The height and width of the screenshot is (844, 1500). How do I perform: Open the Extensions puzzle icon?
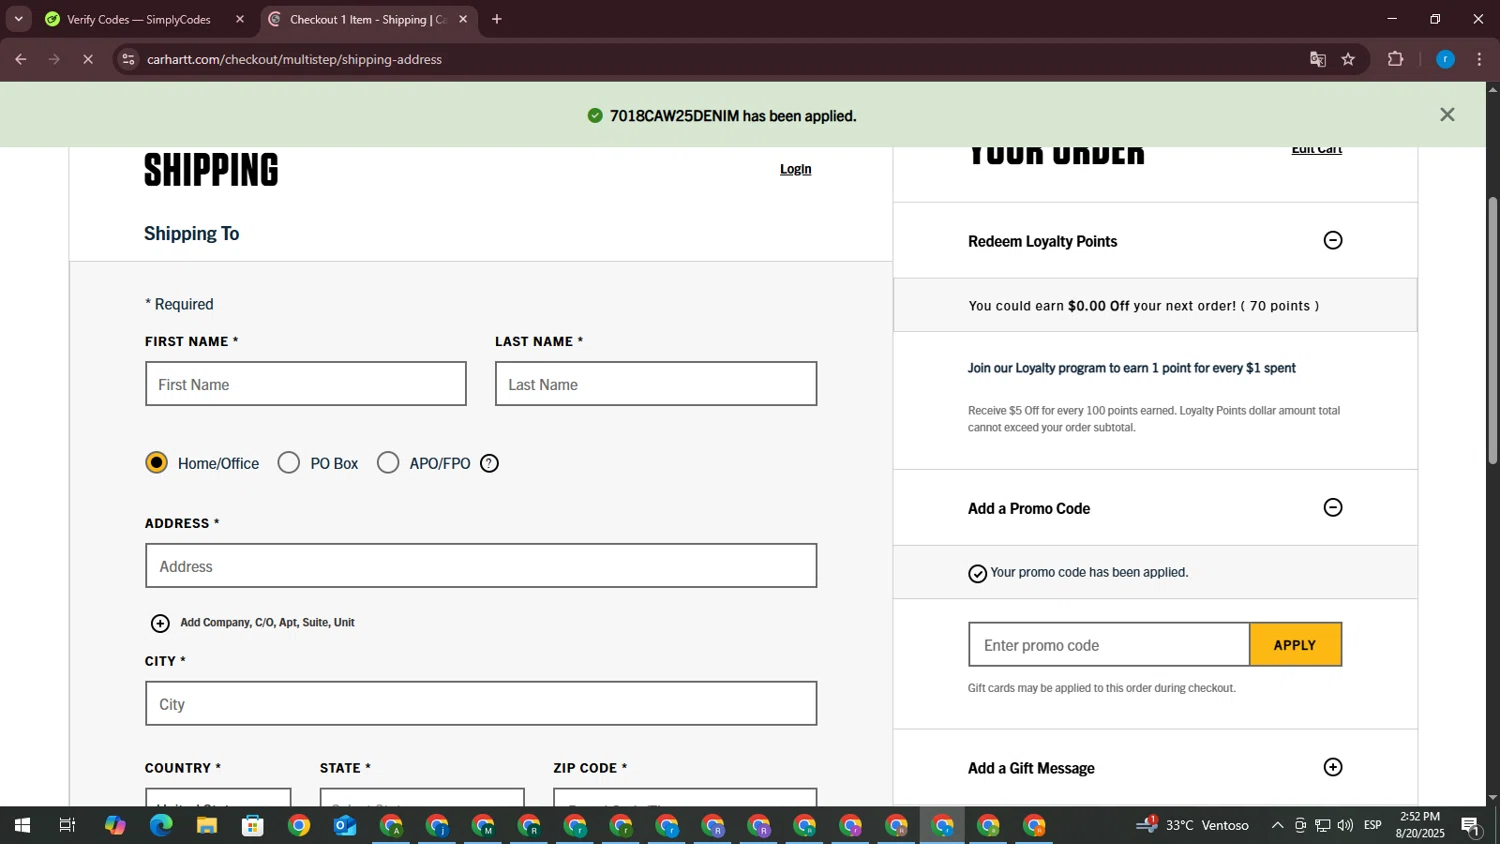tap(1396, 59)
